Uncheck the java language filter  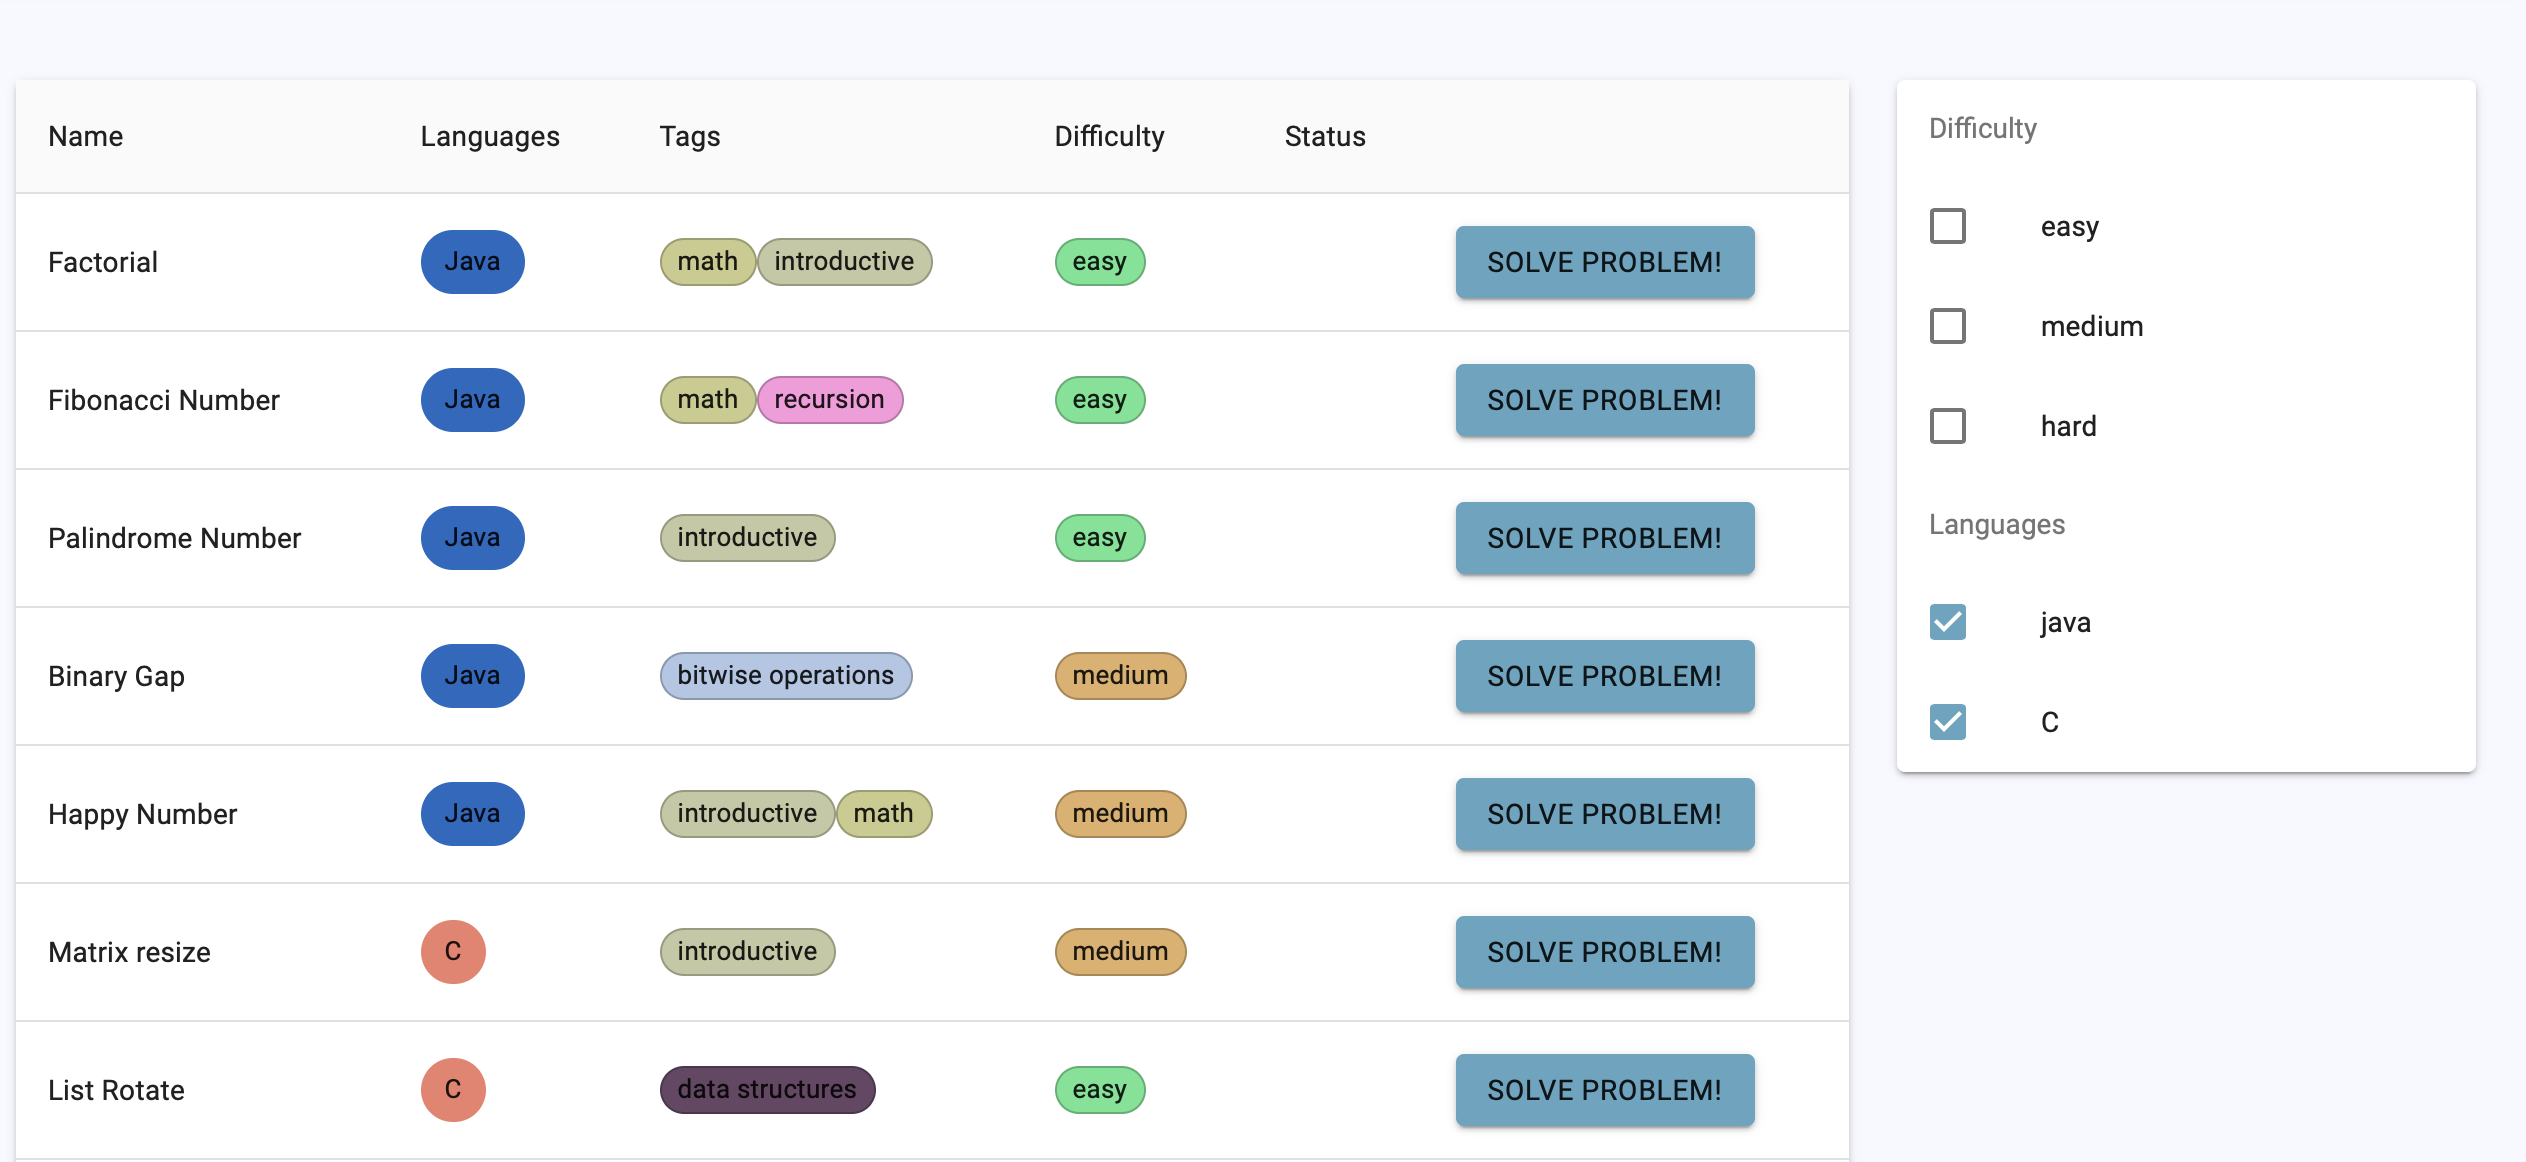coord(1947,622)
